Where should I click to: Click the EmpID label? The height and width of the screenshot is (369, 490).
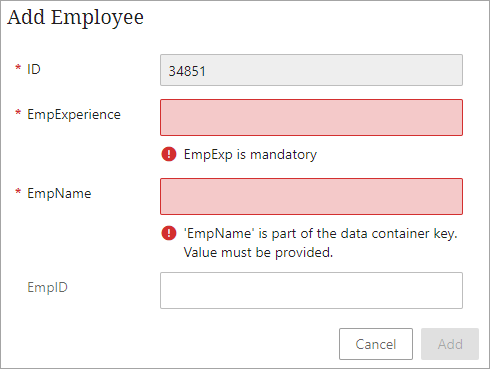coord(47,287)
